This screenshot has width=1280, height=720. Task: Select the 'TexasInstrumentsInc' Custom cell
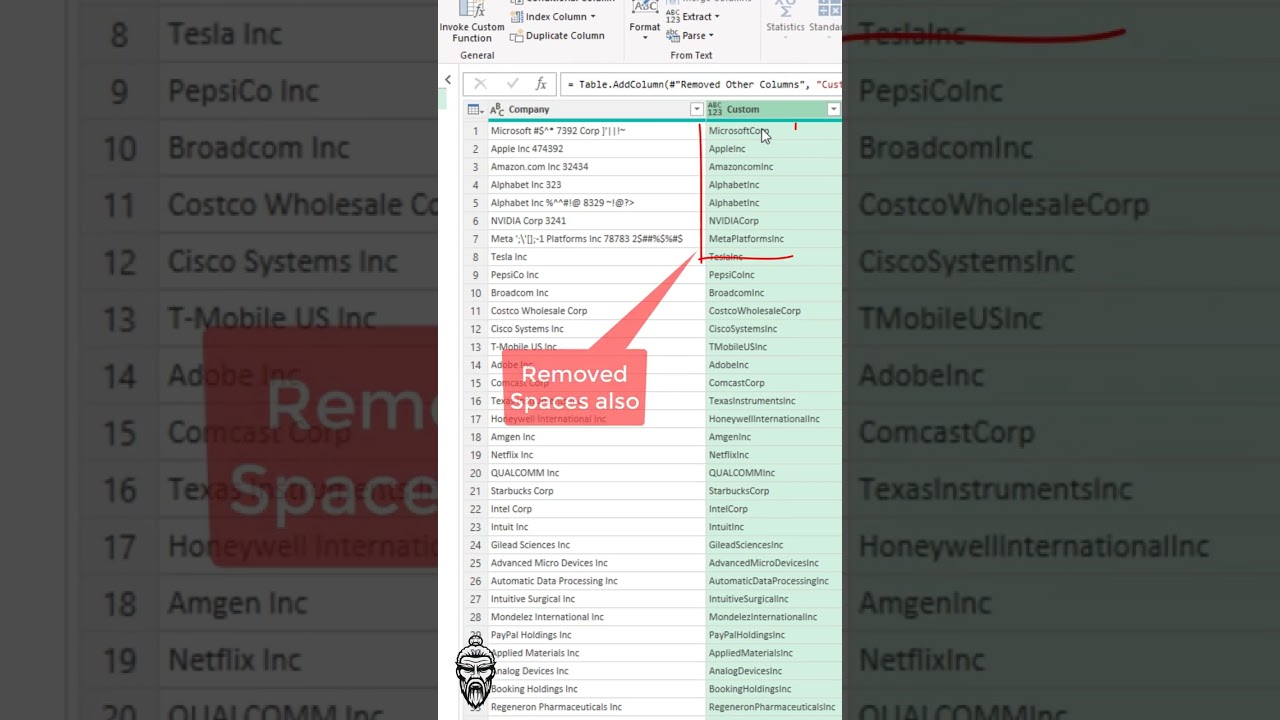point(773,401)
